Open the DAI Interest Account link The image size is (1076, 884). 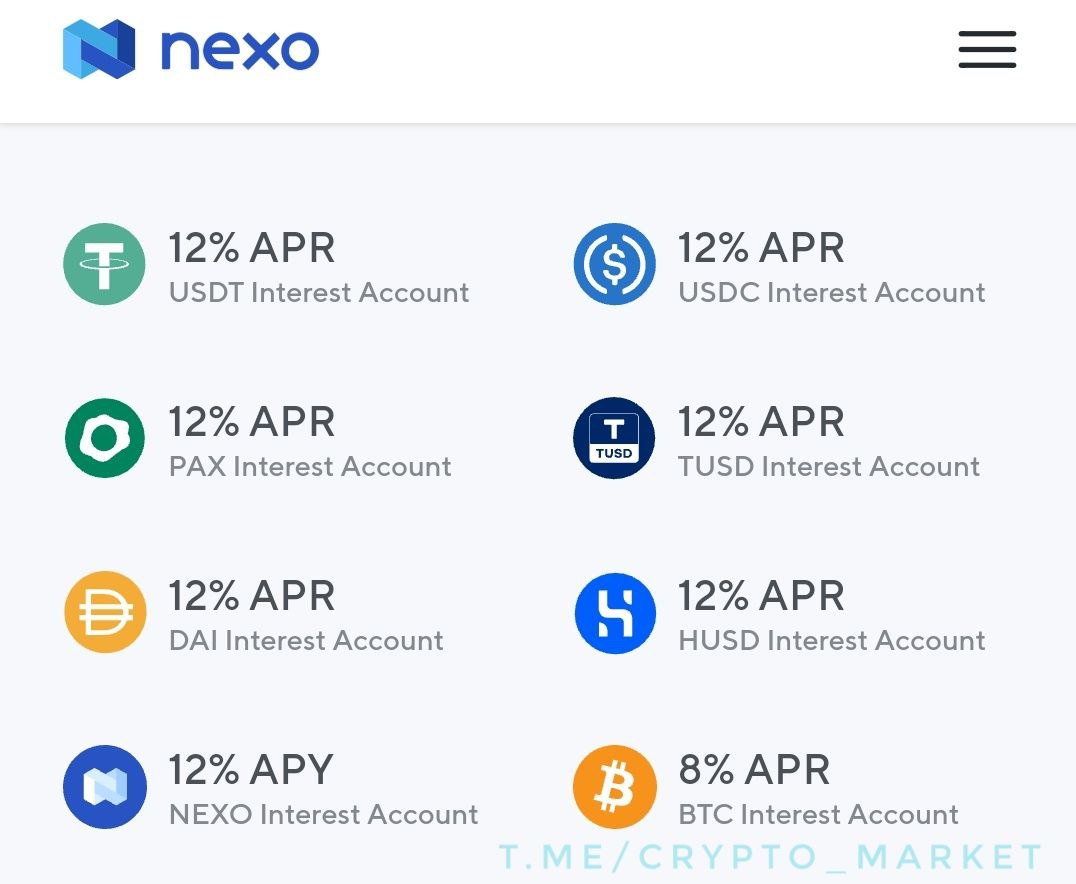pyautogui.click(x=306, y=640)
